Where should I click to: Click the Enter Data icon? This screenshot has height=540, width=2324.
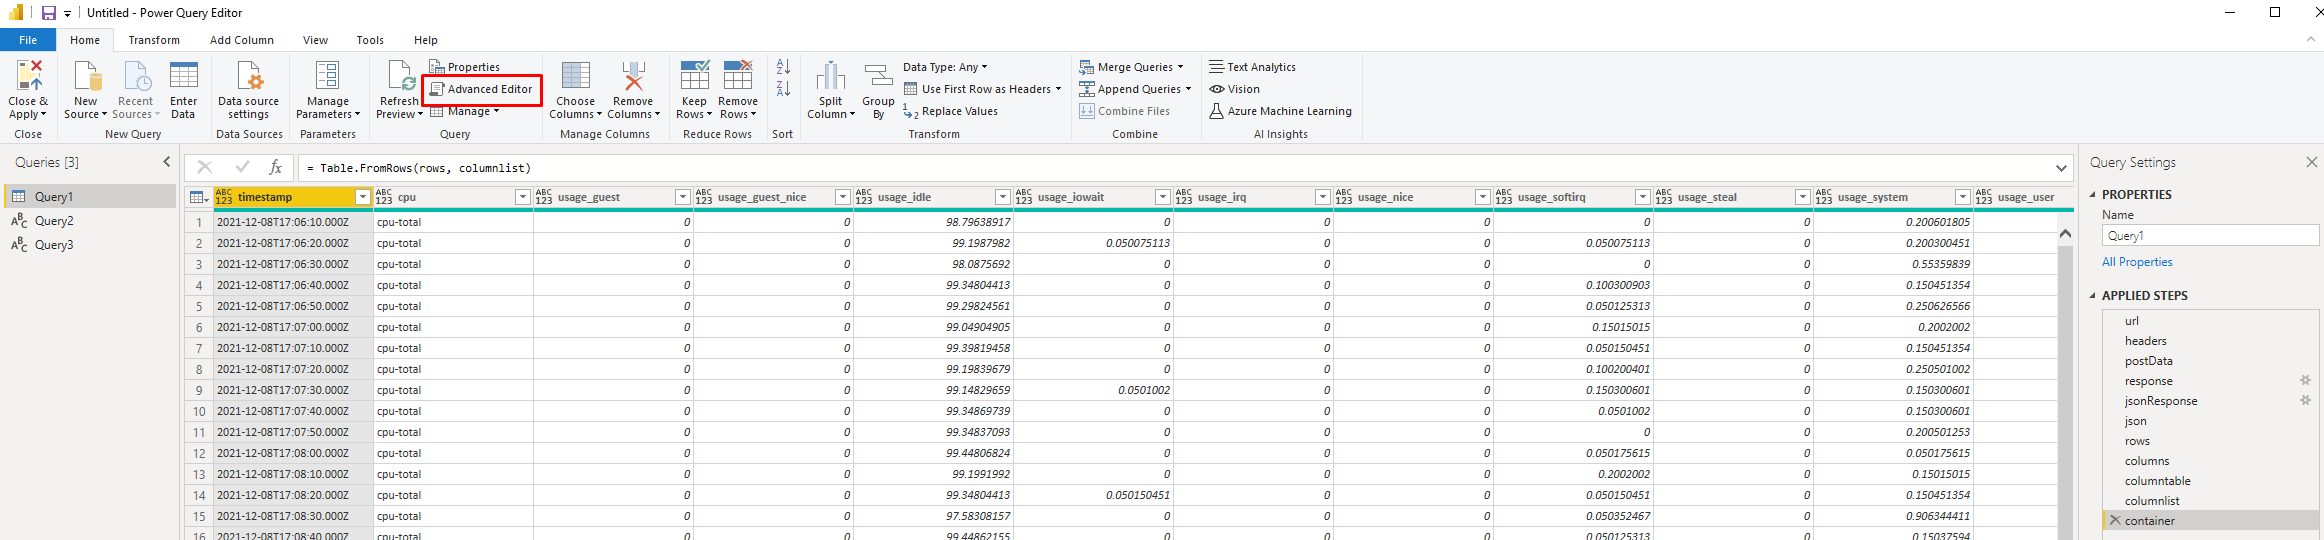point(183,76)
